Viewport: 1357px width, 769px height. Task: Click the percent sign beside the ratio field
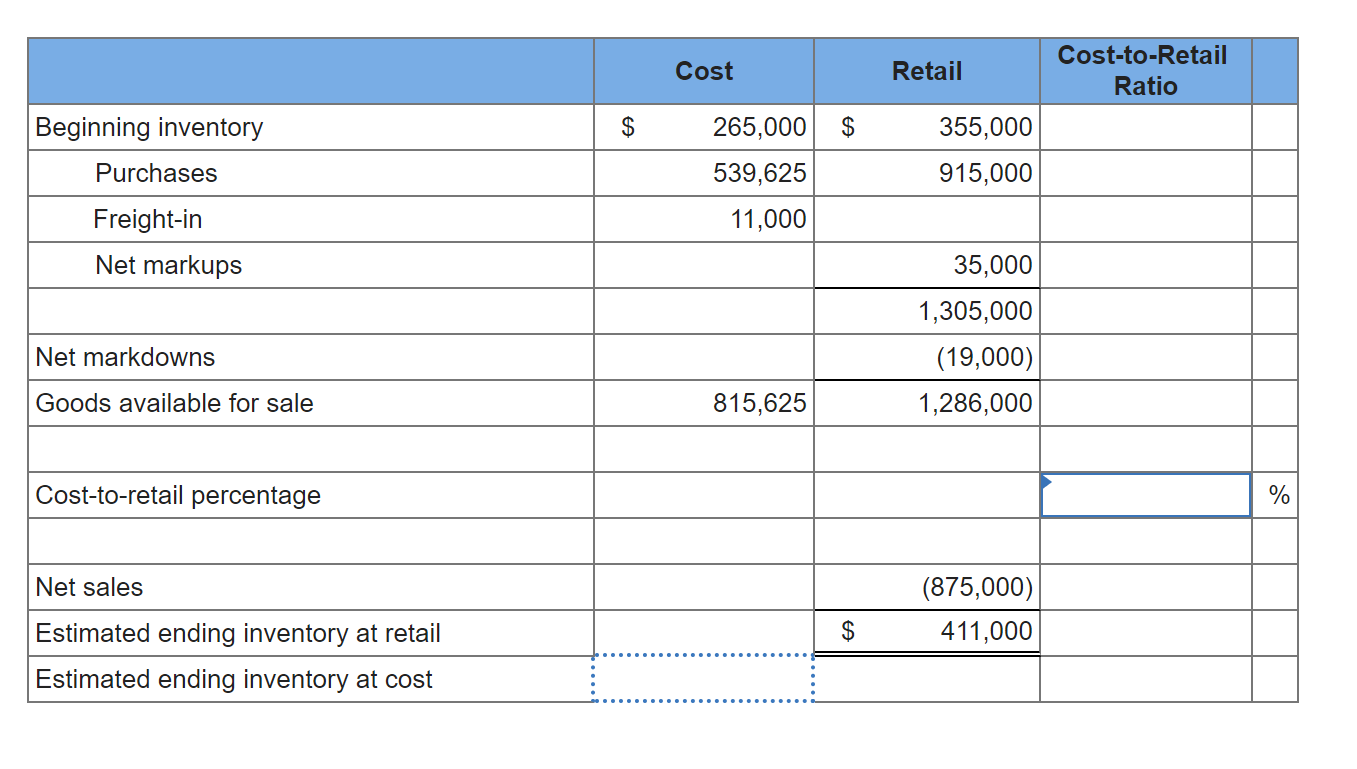coord(1279,494)
